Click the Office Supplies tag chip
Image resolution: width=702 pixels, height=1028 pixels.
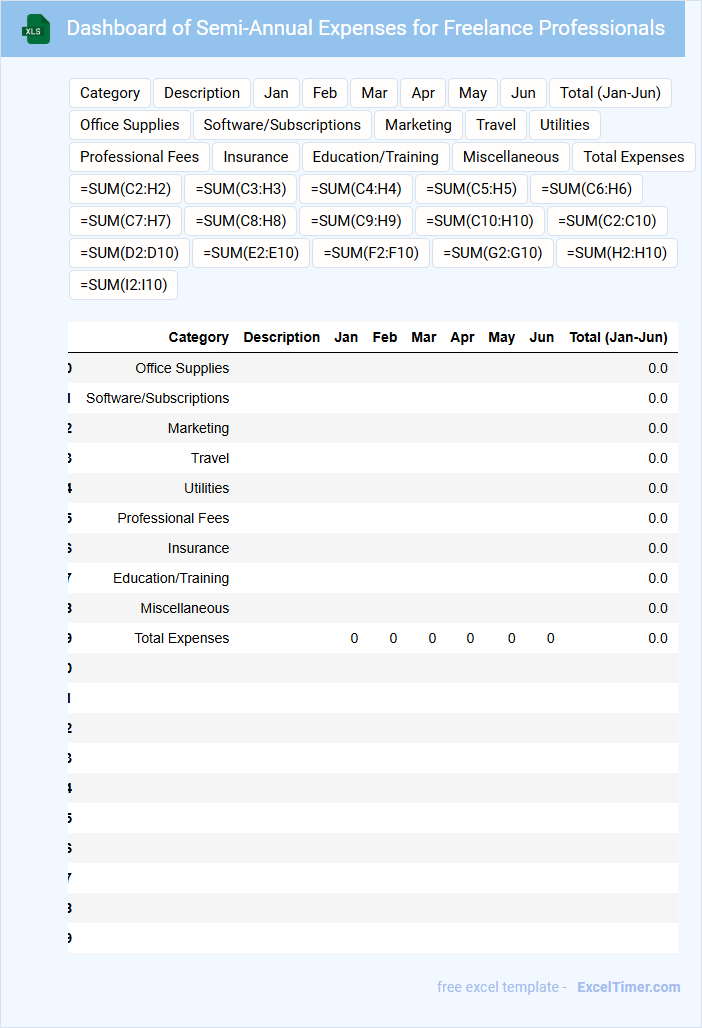pos(130,125)
